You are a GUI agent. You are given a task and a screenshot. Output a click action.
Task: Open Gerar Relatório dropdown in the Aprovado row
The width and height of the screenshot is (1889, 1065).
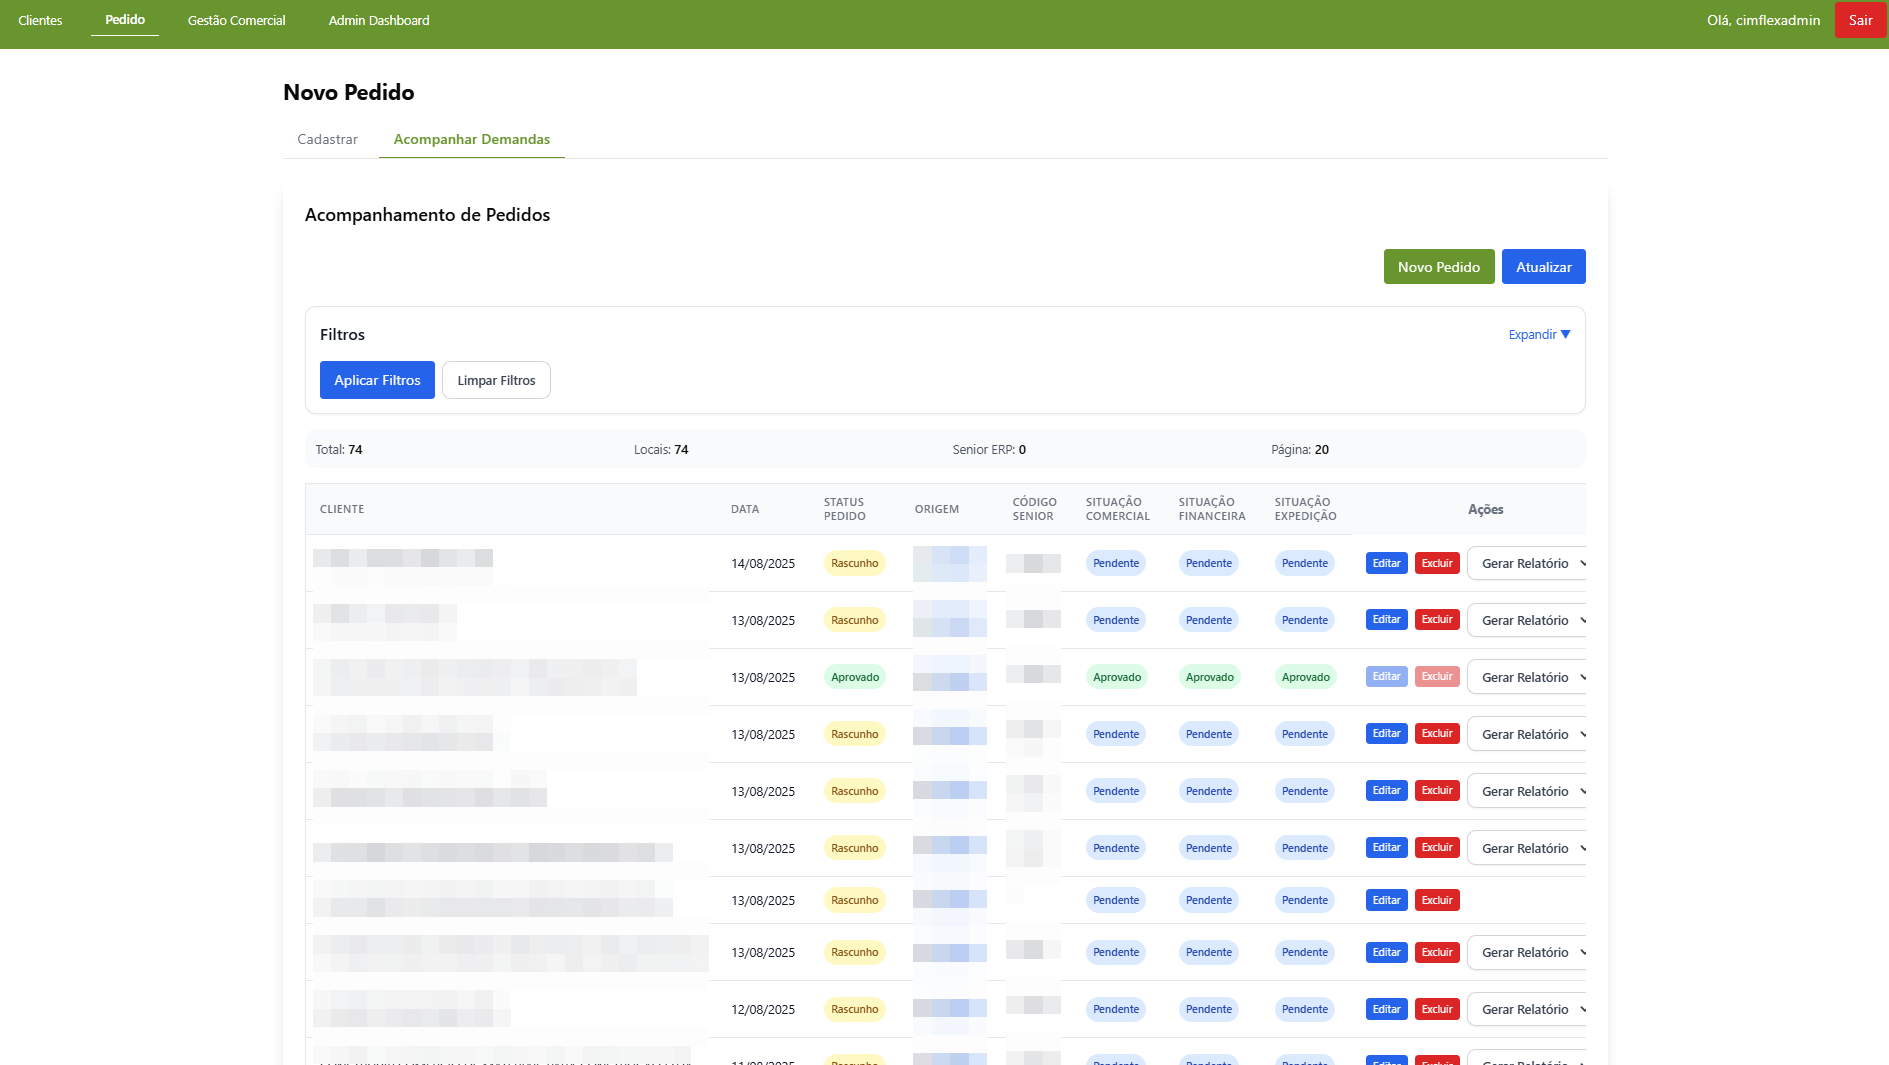[1527, 678]
